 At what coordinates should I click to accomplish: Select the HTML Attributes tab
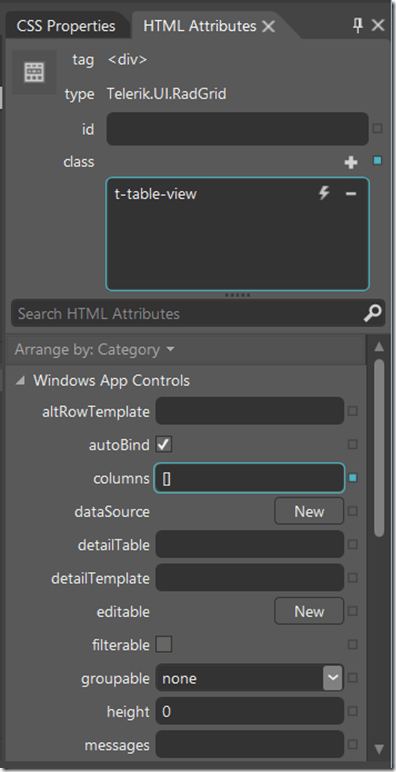pos(199,26)
